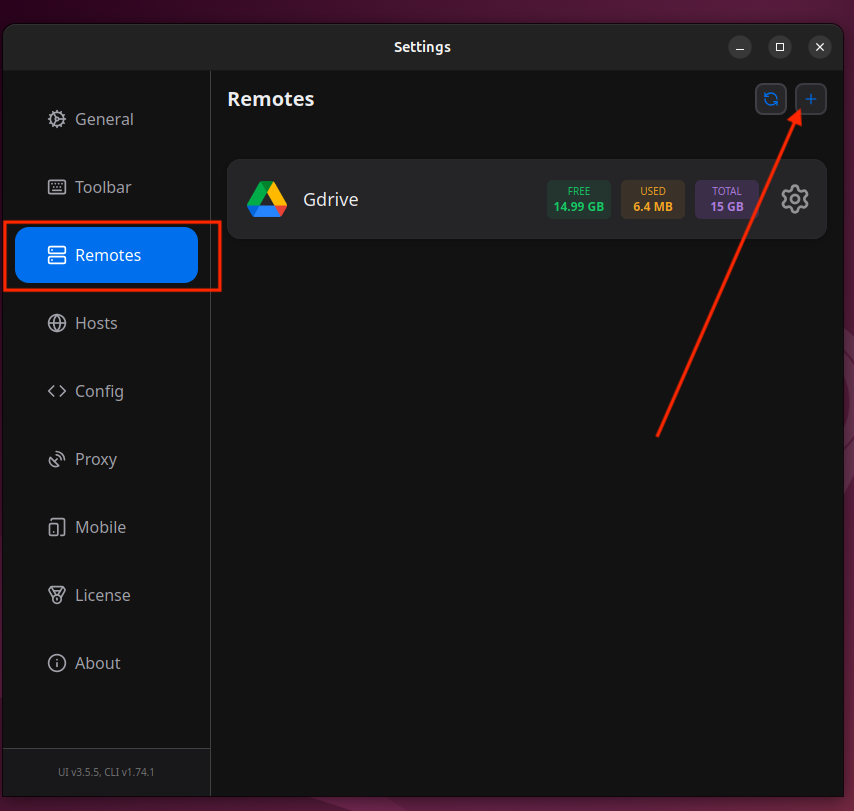This screenshot has height=811, width=854.
Task: Maximize the Settings window
Action: point(779,47)
